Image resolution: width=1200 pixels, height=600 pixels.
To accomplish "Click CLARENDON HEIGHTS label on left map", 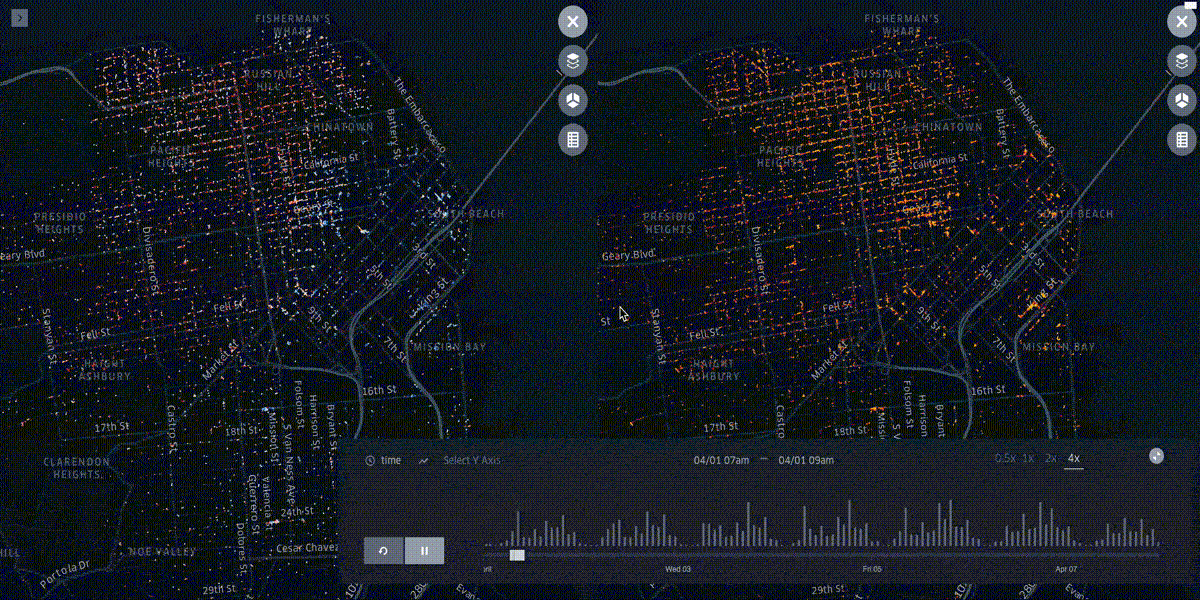I will pos(79,469).
